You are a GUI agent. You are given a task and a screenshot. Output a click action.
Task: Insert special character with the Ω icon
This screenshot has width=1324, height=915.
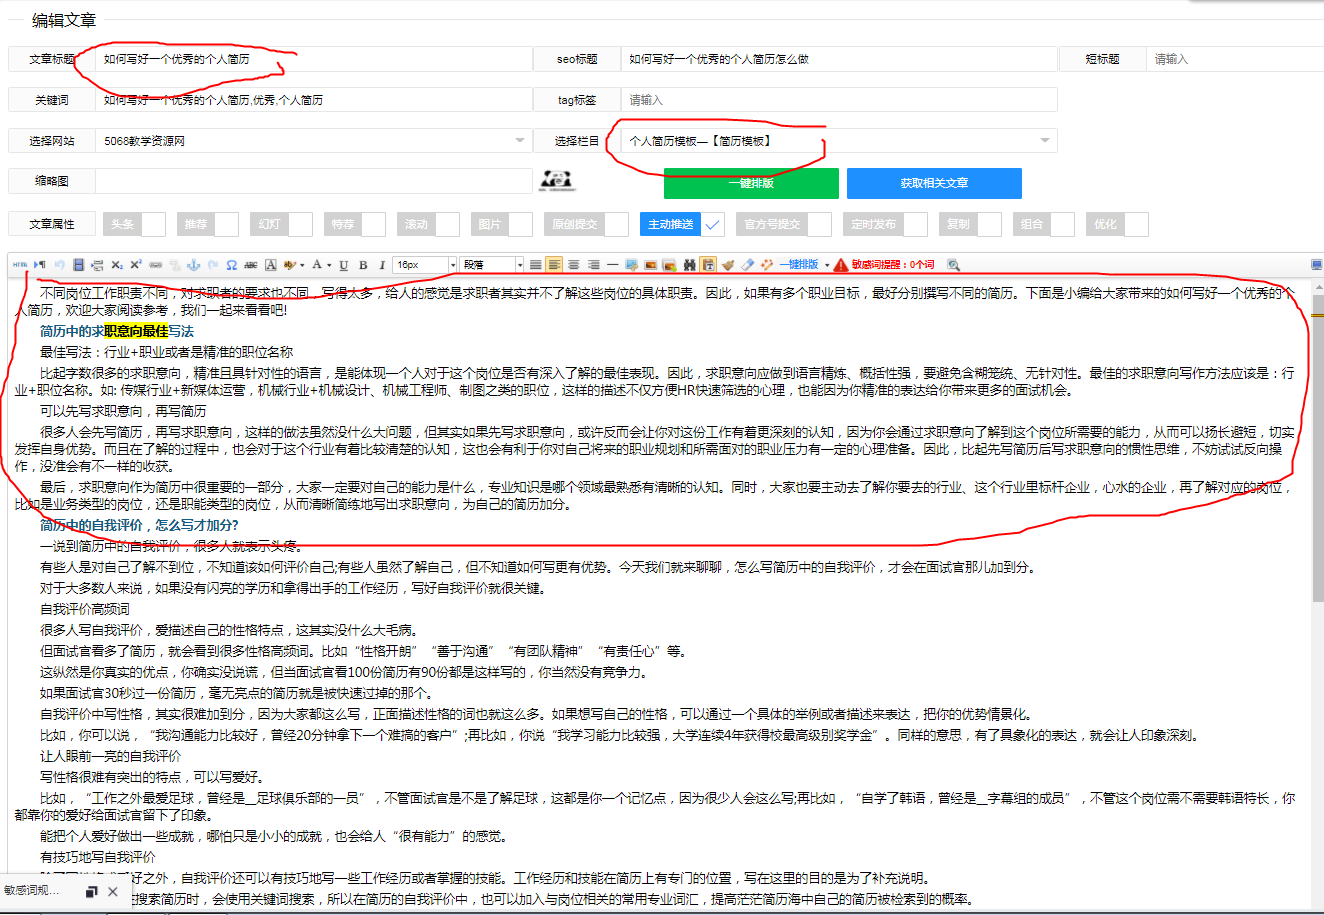[x=230, y=264]
